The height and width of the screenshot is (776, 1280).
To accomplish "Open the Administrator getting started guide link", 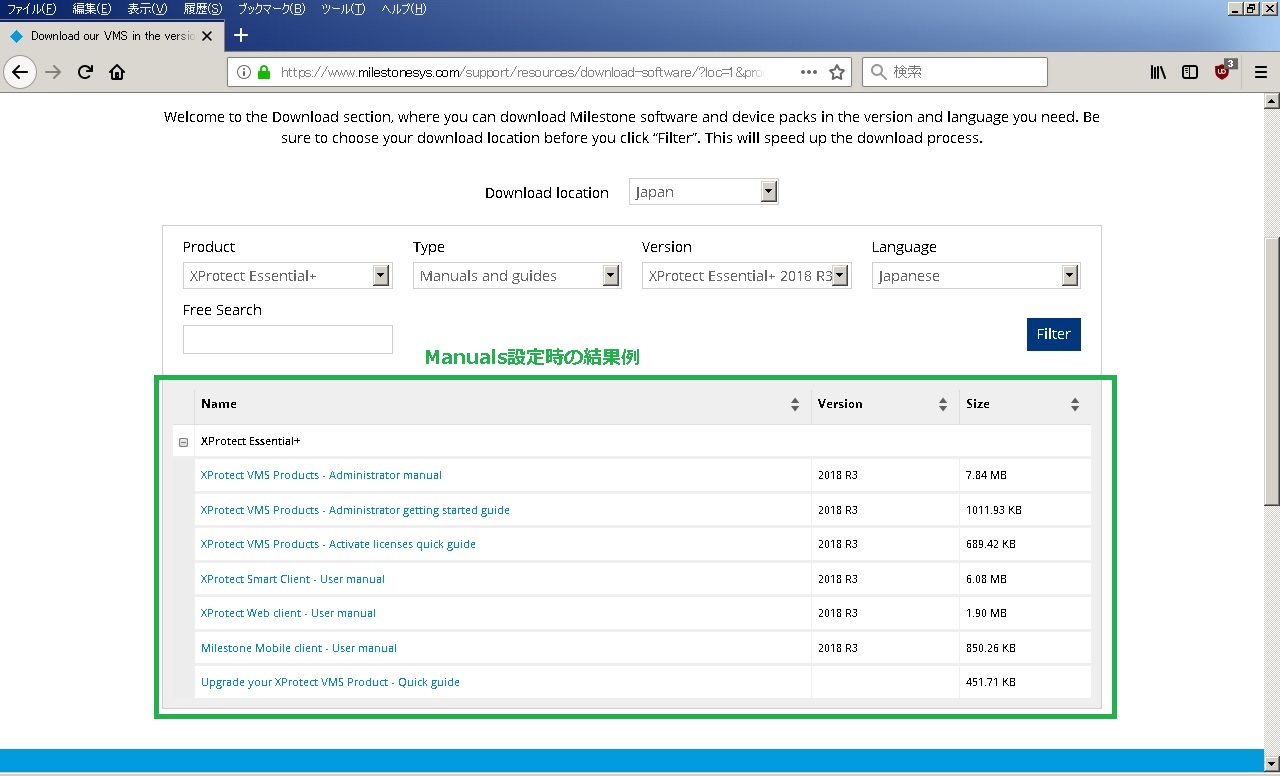I will [355, 510].
